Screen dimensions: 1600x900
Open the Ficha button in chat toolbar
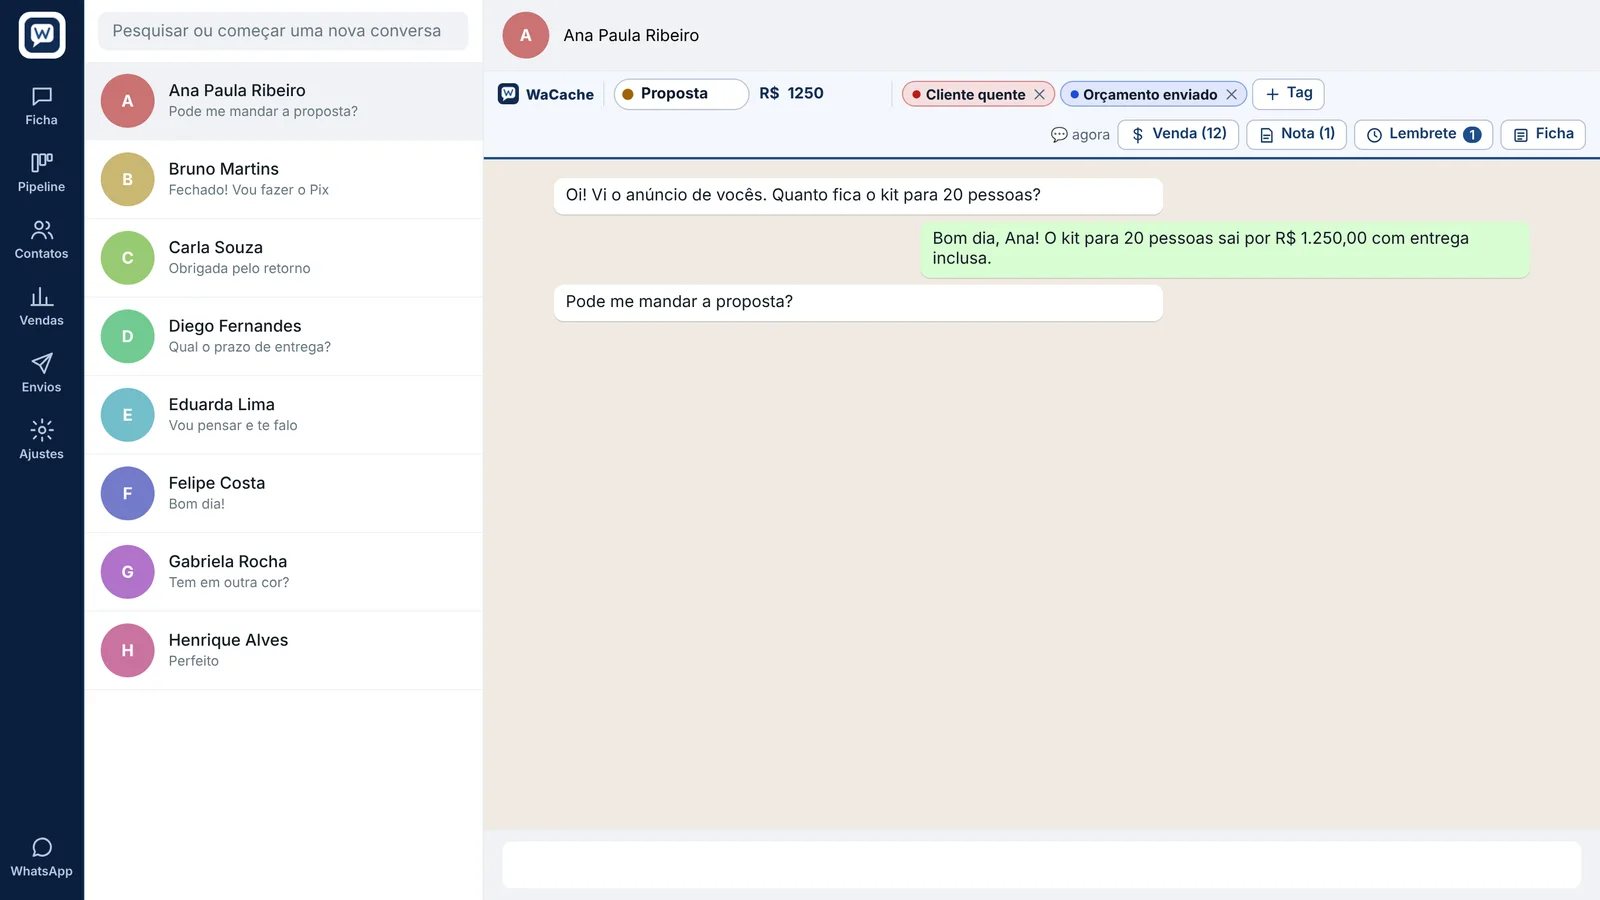click(x=1543, y=134)
